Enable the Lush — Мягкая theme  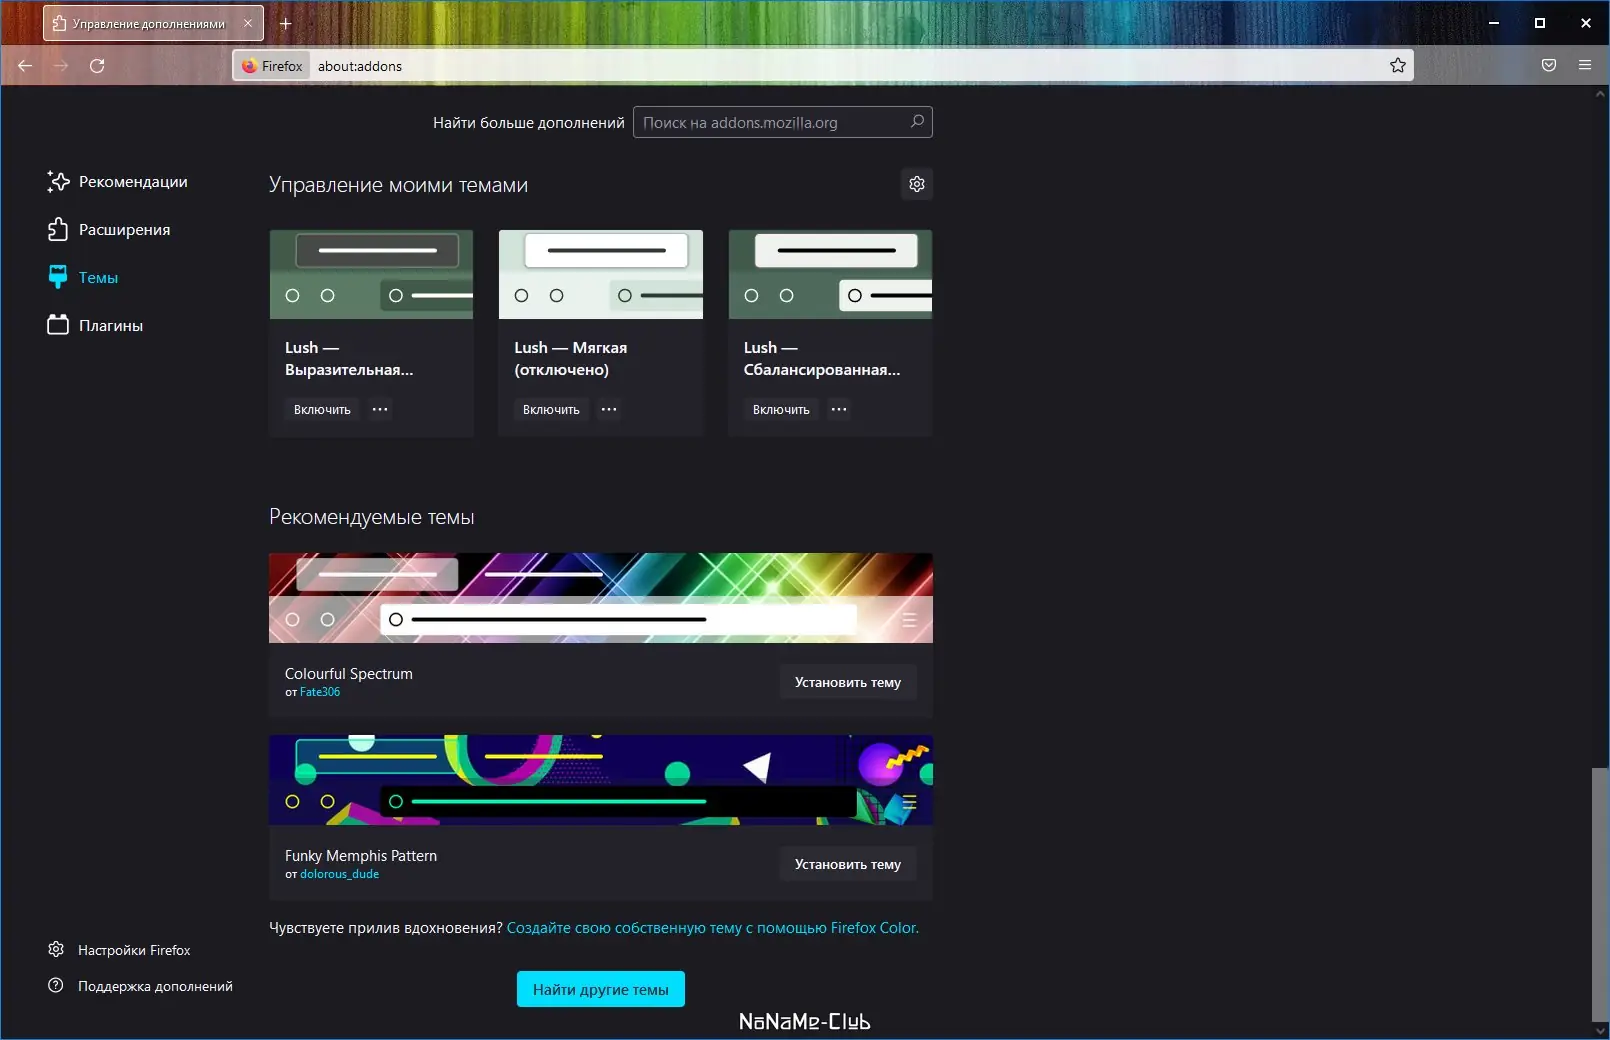[x=551, y=410]
